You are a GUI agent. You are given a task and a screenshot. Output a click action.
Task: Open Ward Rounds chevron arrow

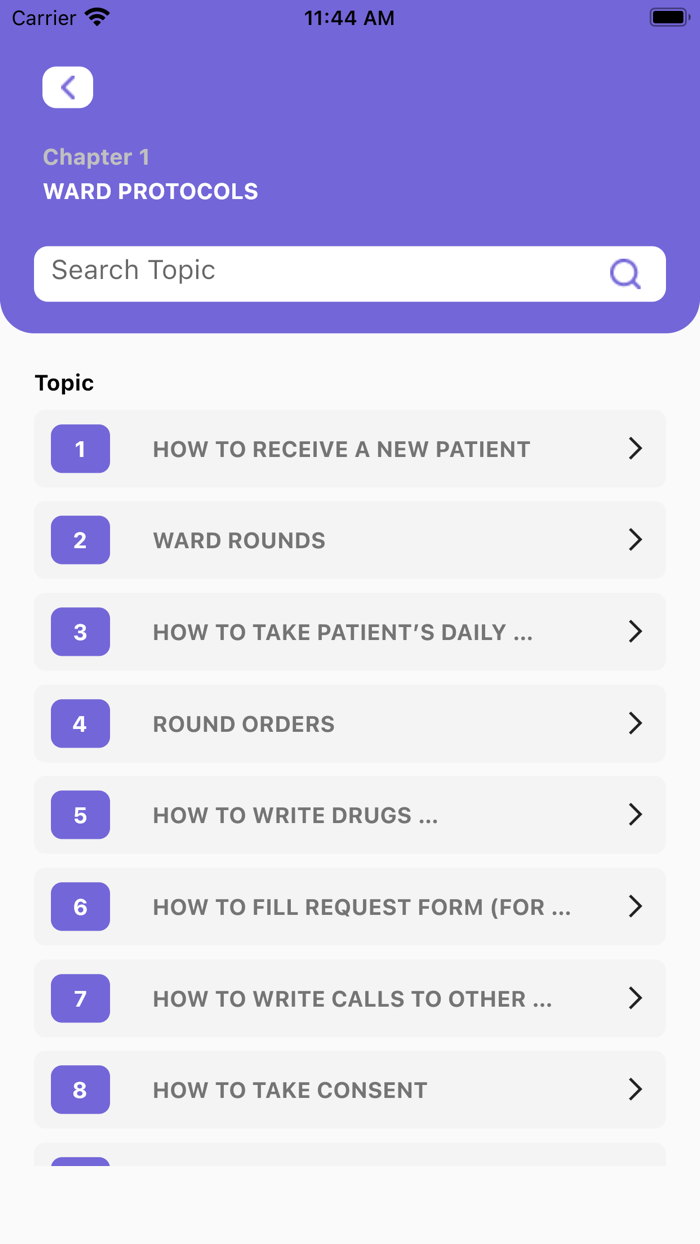click(635, 540)
